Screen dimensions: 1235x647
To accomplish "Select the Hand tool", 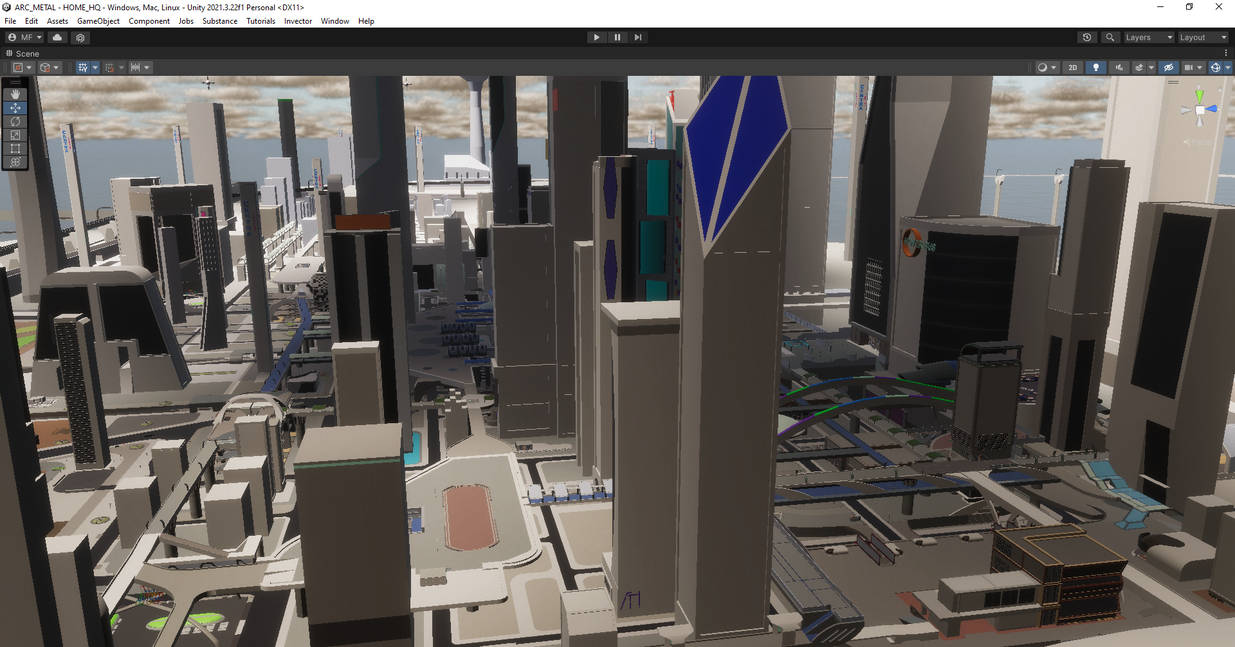I will pyautogui.click(x=15, y=94).
